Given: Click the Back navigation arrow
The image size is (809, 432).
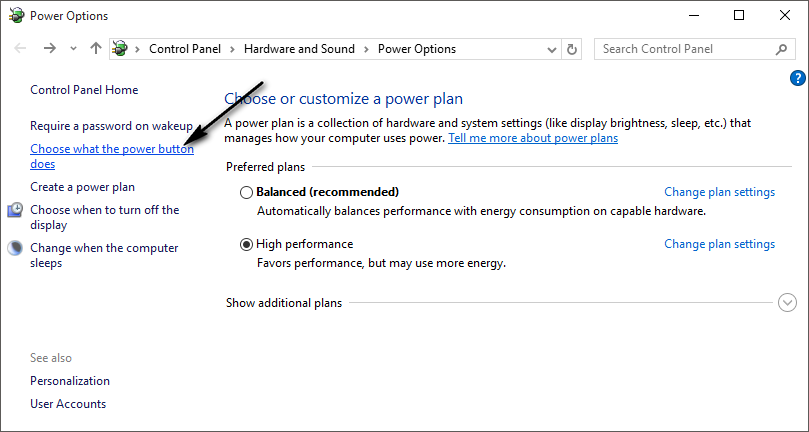Looking at the screenshot, I should 21,49.
